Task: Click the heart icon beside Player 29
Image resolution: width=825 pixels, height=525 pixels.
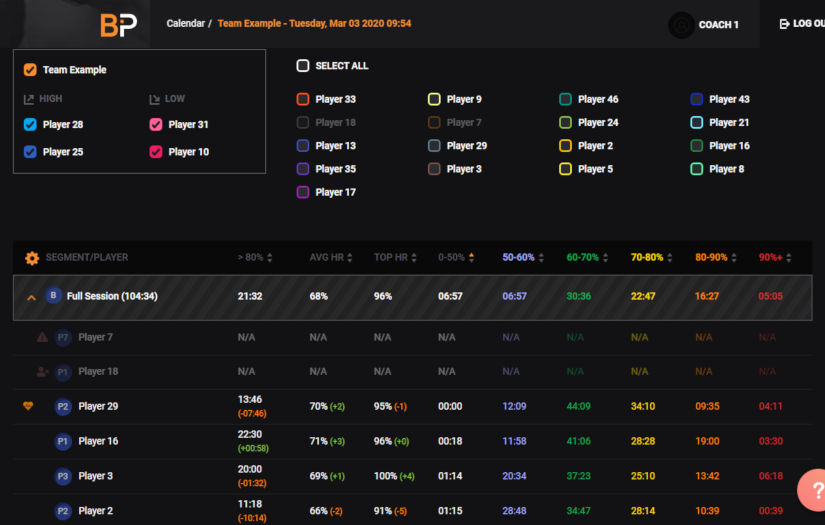Action: click(28, 406)
